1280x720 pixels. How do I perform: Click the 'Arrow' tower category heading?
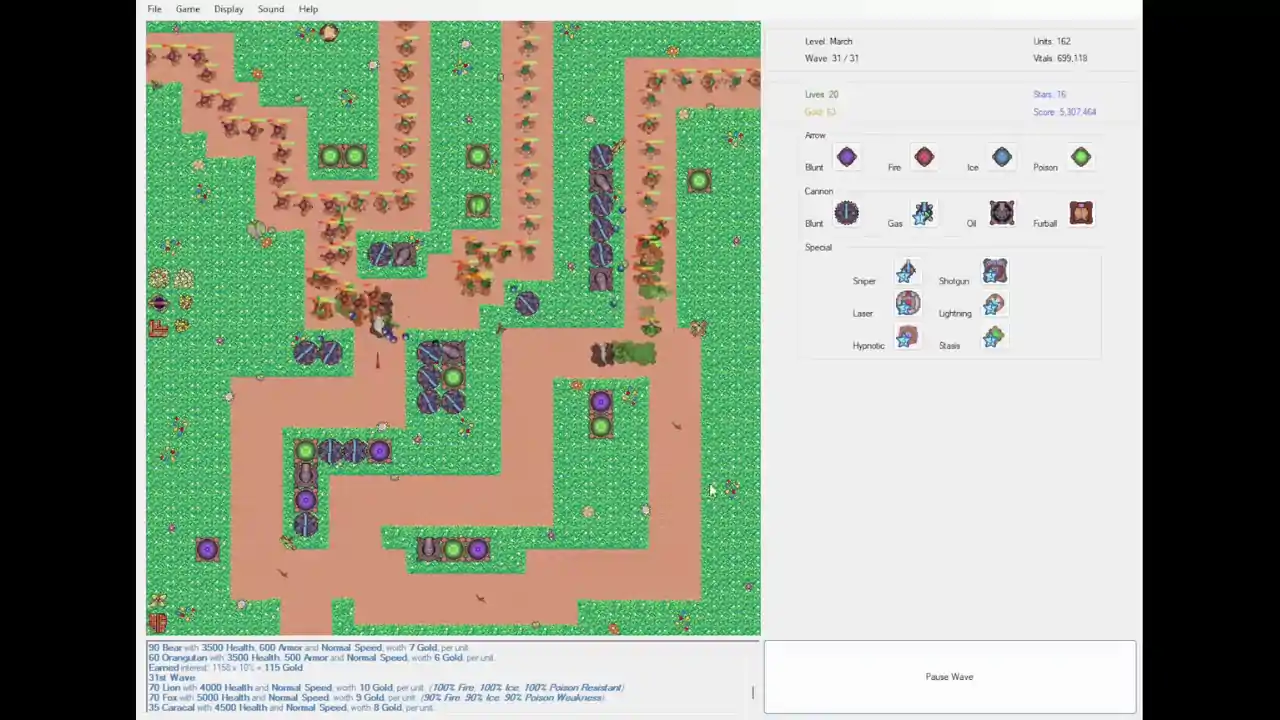click(x=815, y=135)
